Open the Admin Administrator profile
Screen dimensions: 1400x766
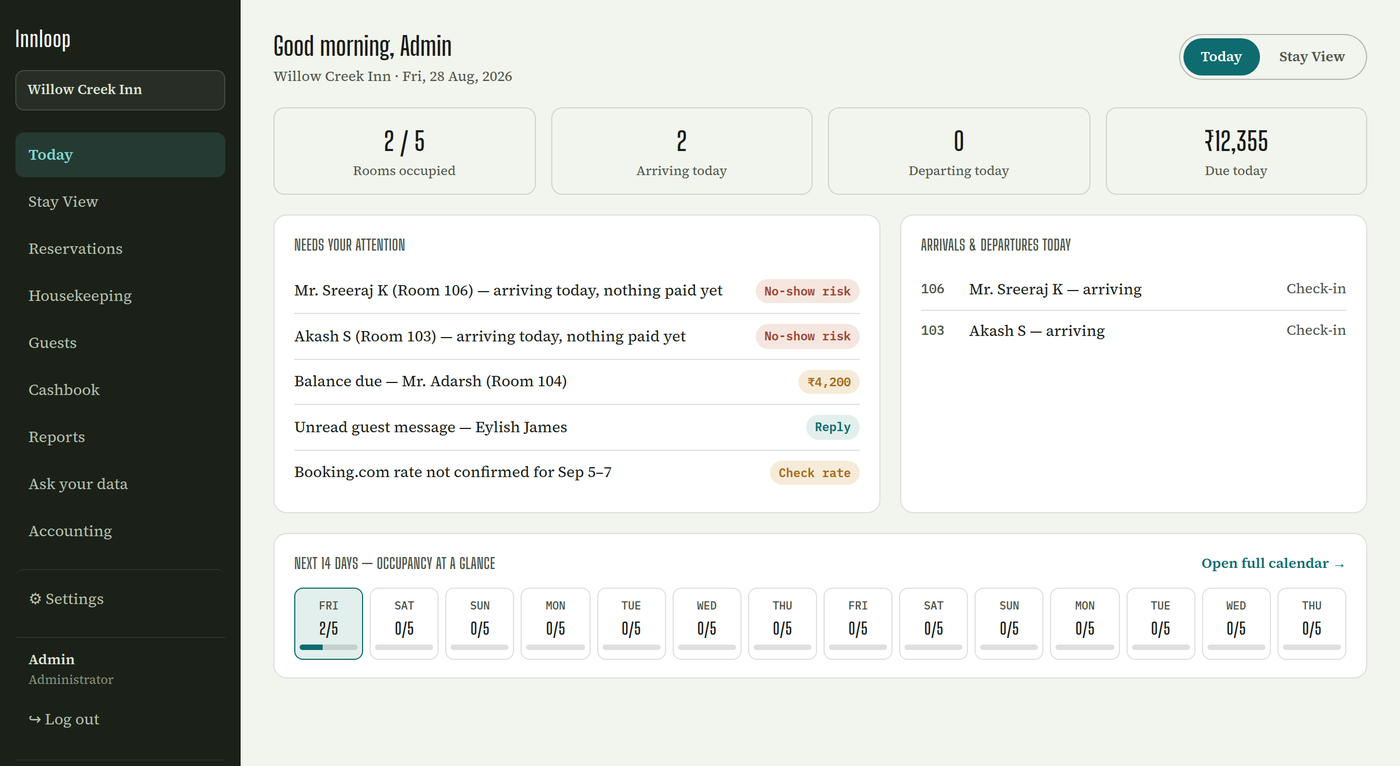[x=71, y=669]
